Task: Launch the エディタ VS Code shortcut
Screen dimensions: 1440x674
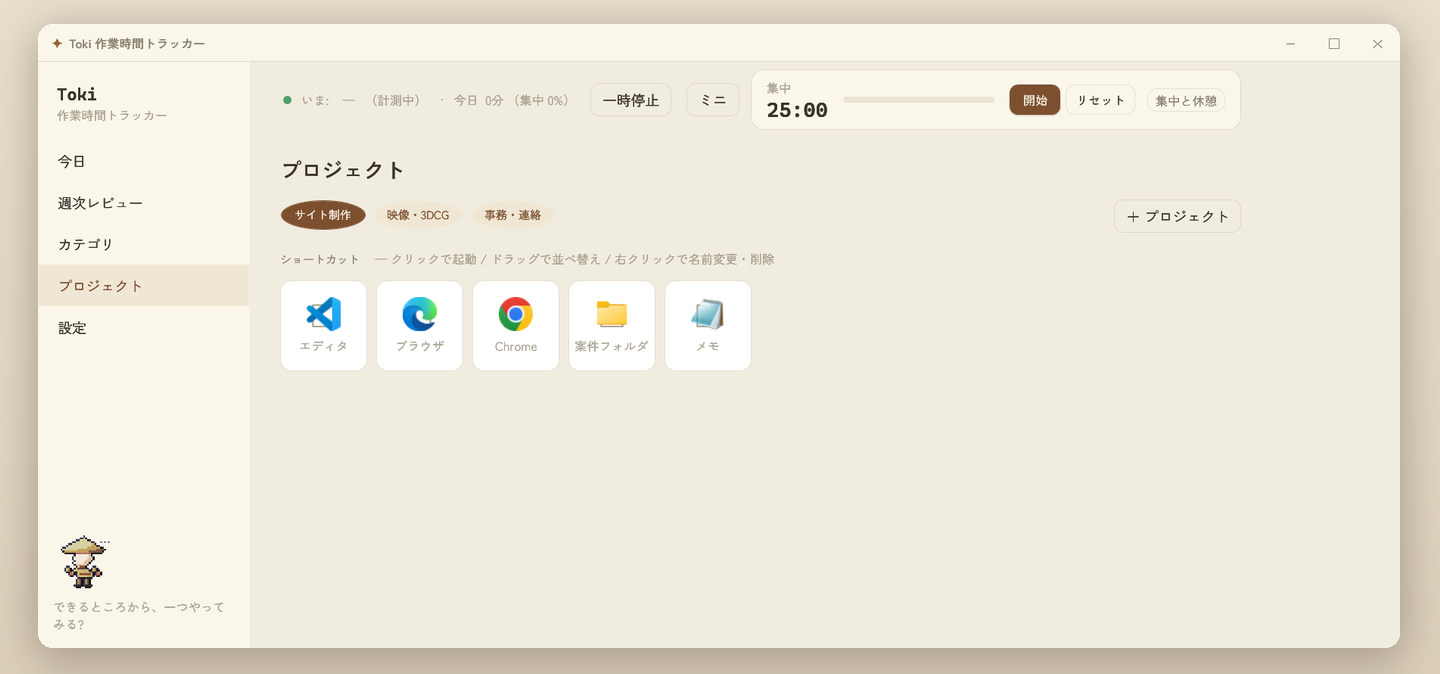Action: [323, 325]
